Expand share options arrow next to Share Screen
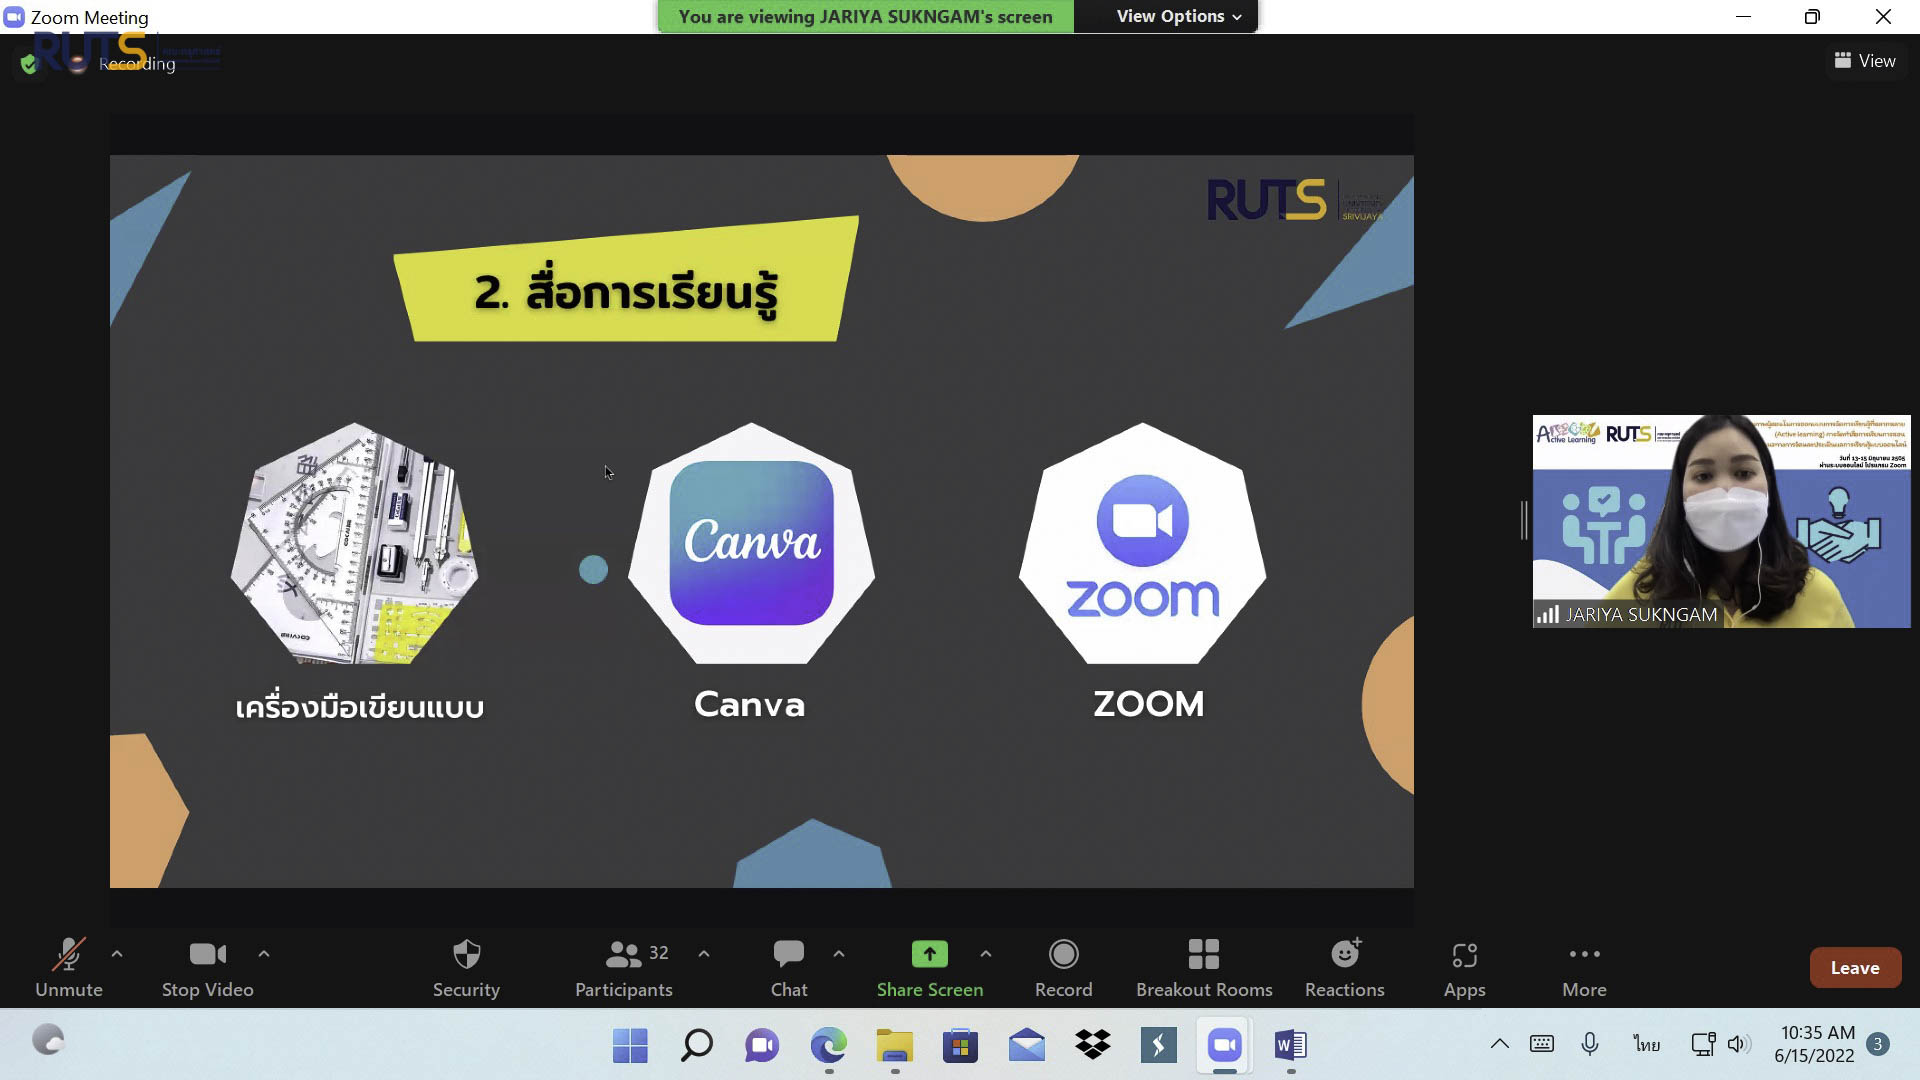This screenshot has height=1080, width=1920. pos(986,954)
